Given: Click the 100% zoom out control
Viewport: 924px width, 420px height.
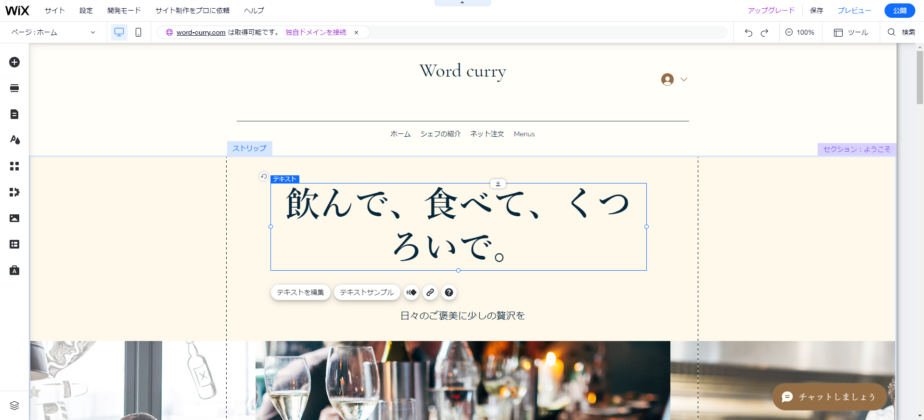Looking at the screenshot, I should pos(800,33).
